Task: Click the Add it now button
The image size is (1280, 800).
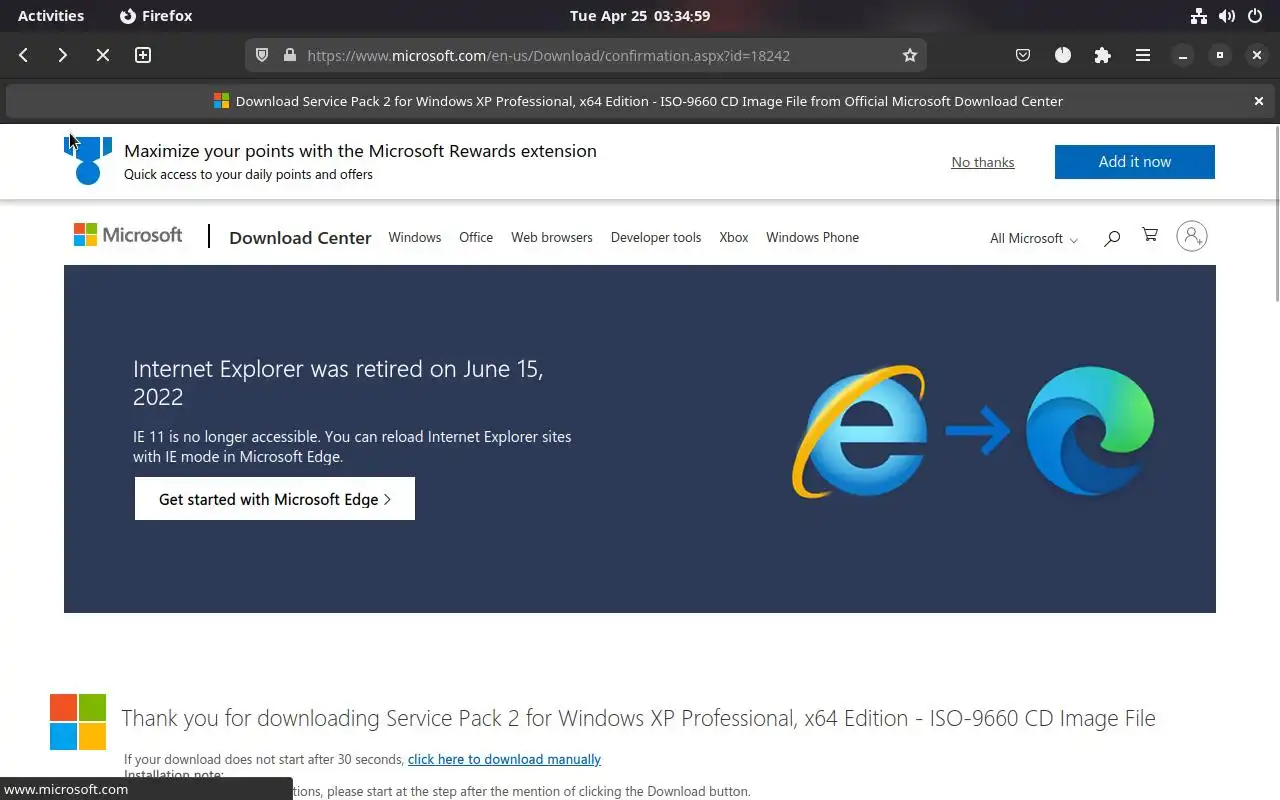Action: [1135, 162]
